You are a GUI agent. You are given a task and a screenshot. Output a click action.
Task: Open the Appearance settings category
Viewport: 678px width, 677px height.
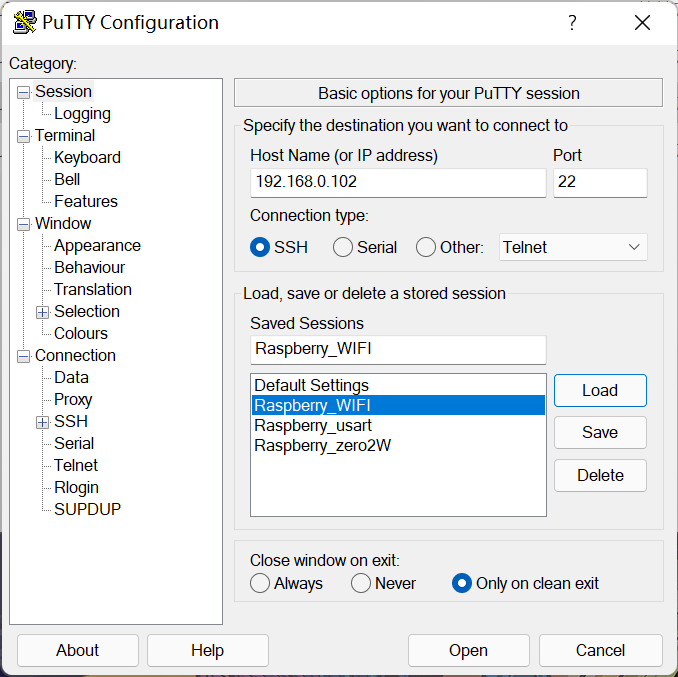click(97, 246)
